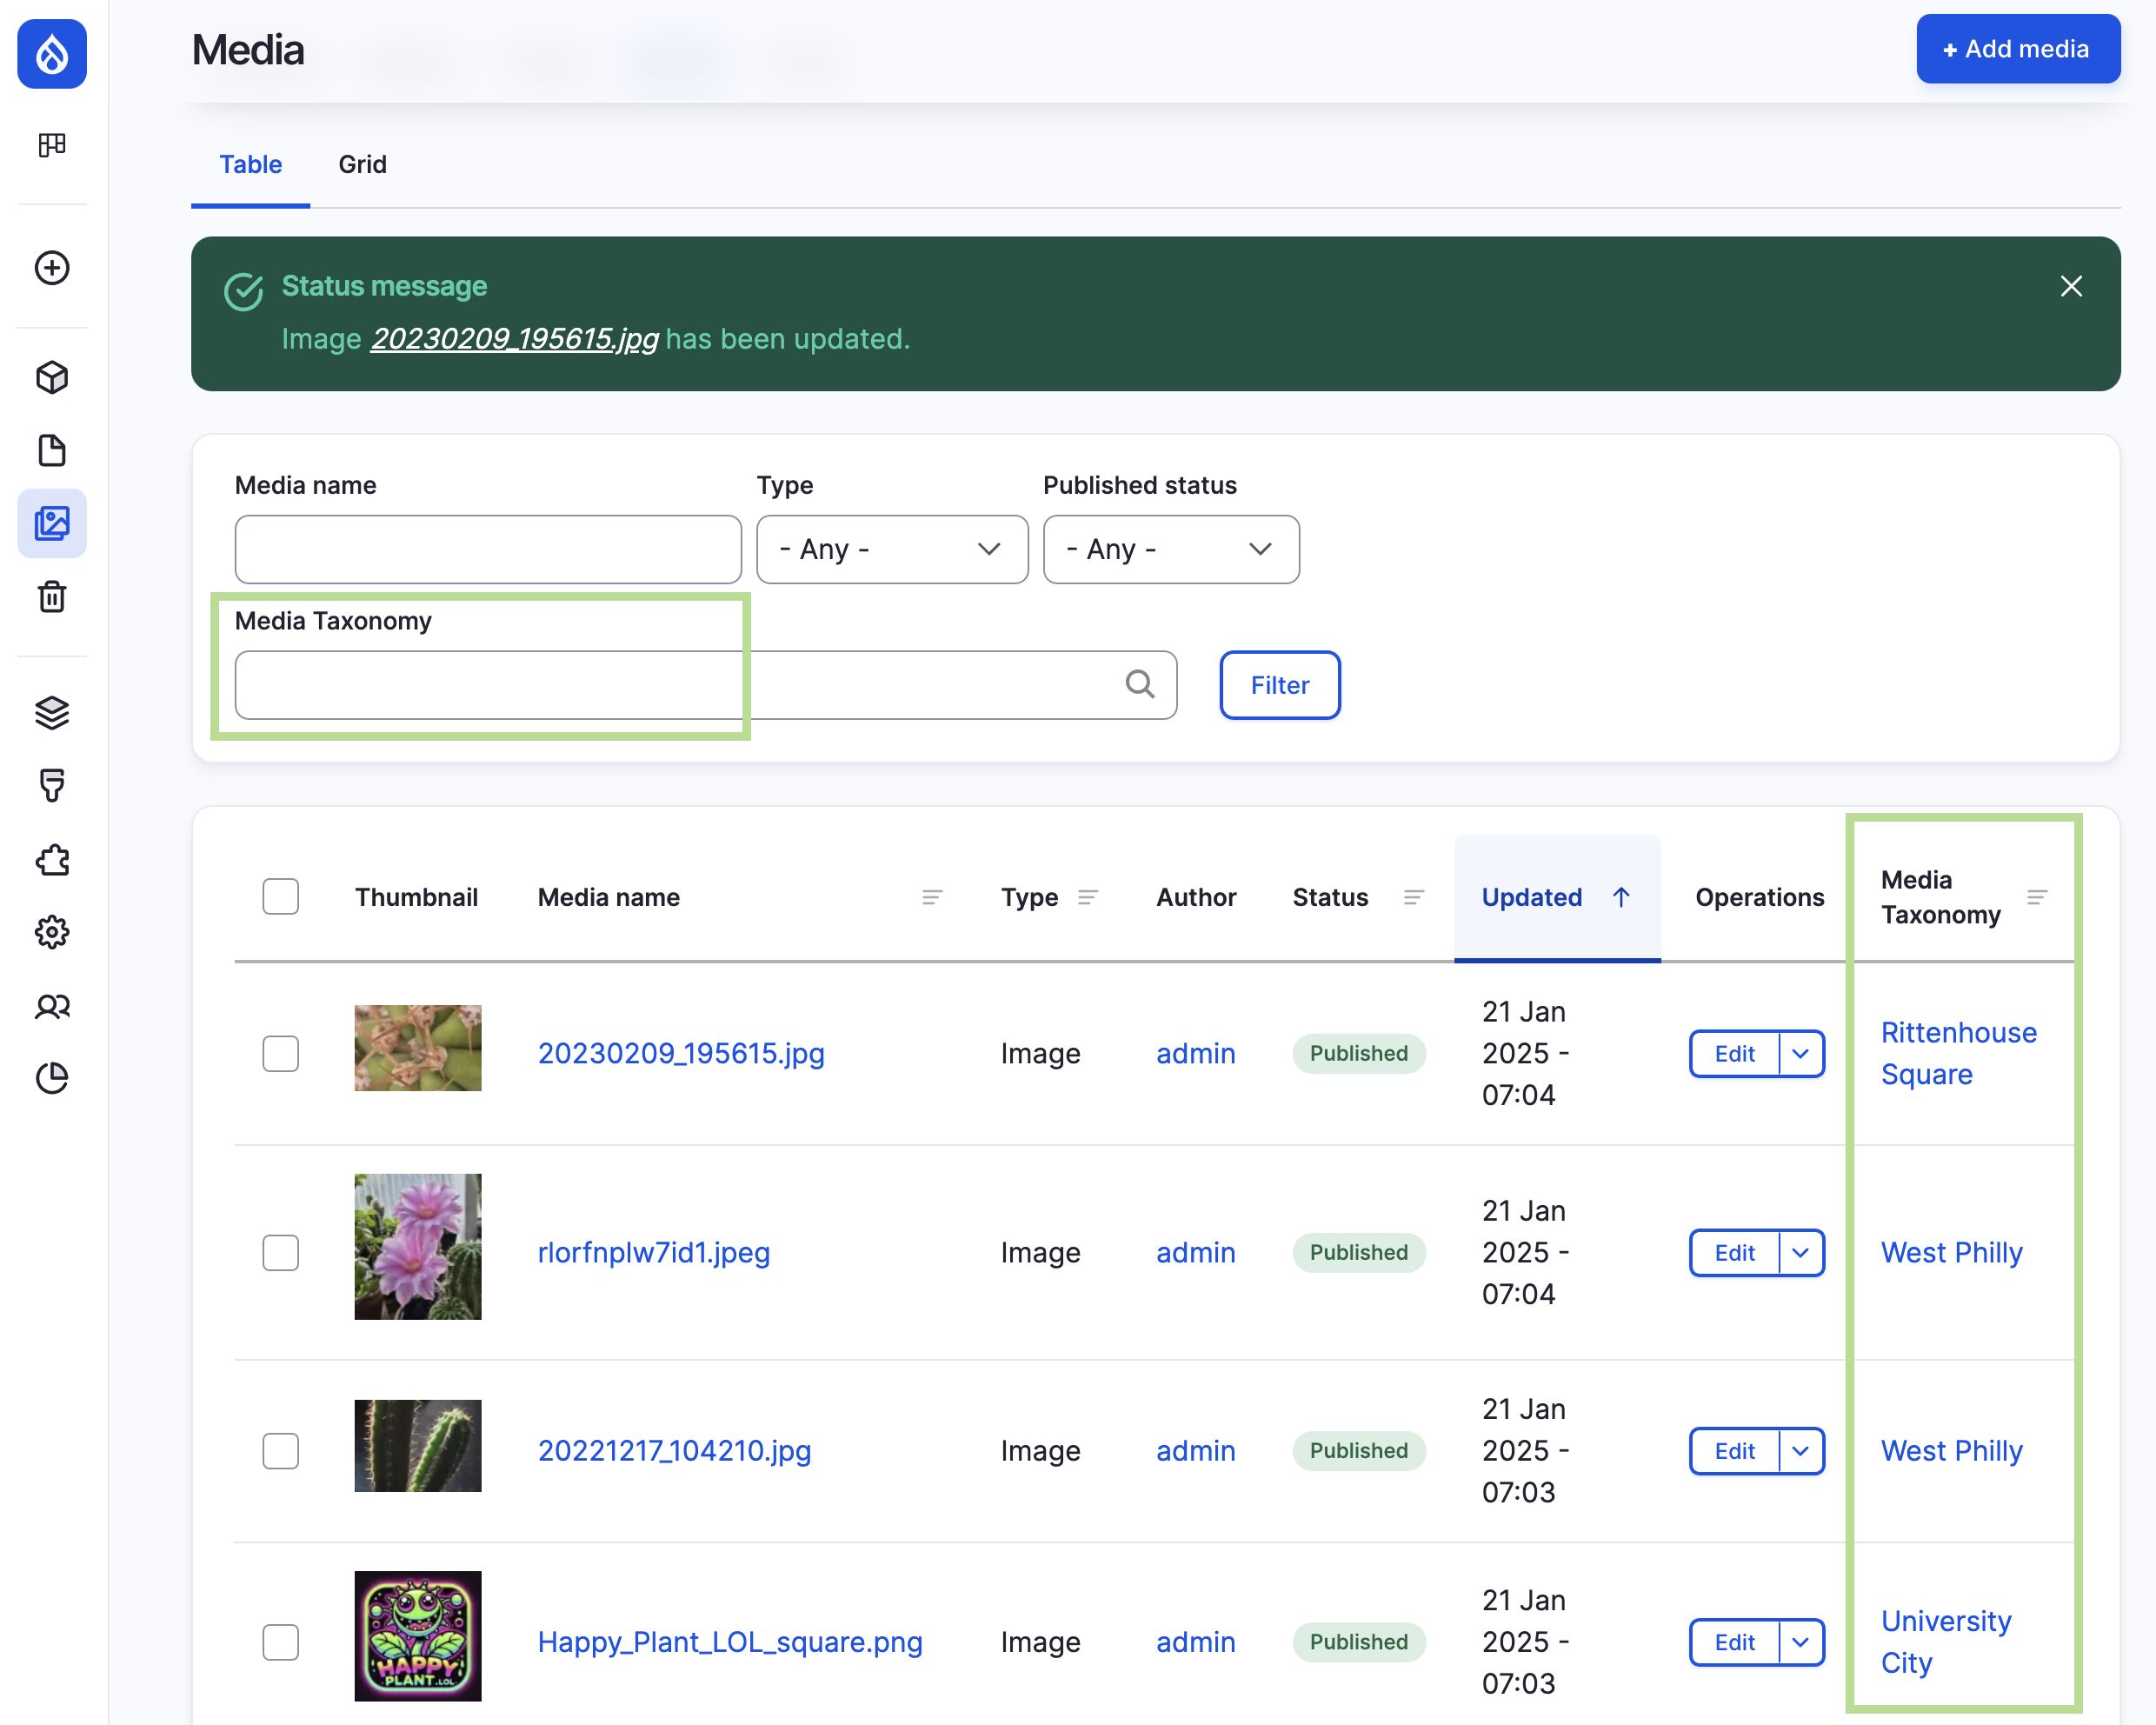Click Edit for 20221217_104210.jpg

pyautogui.click(x=1734, y=1450)
